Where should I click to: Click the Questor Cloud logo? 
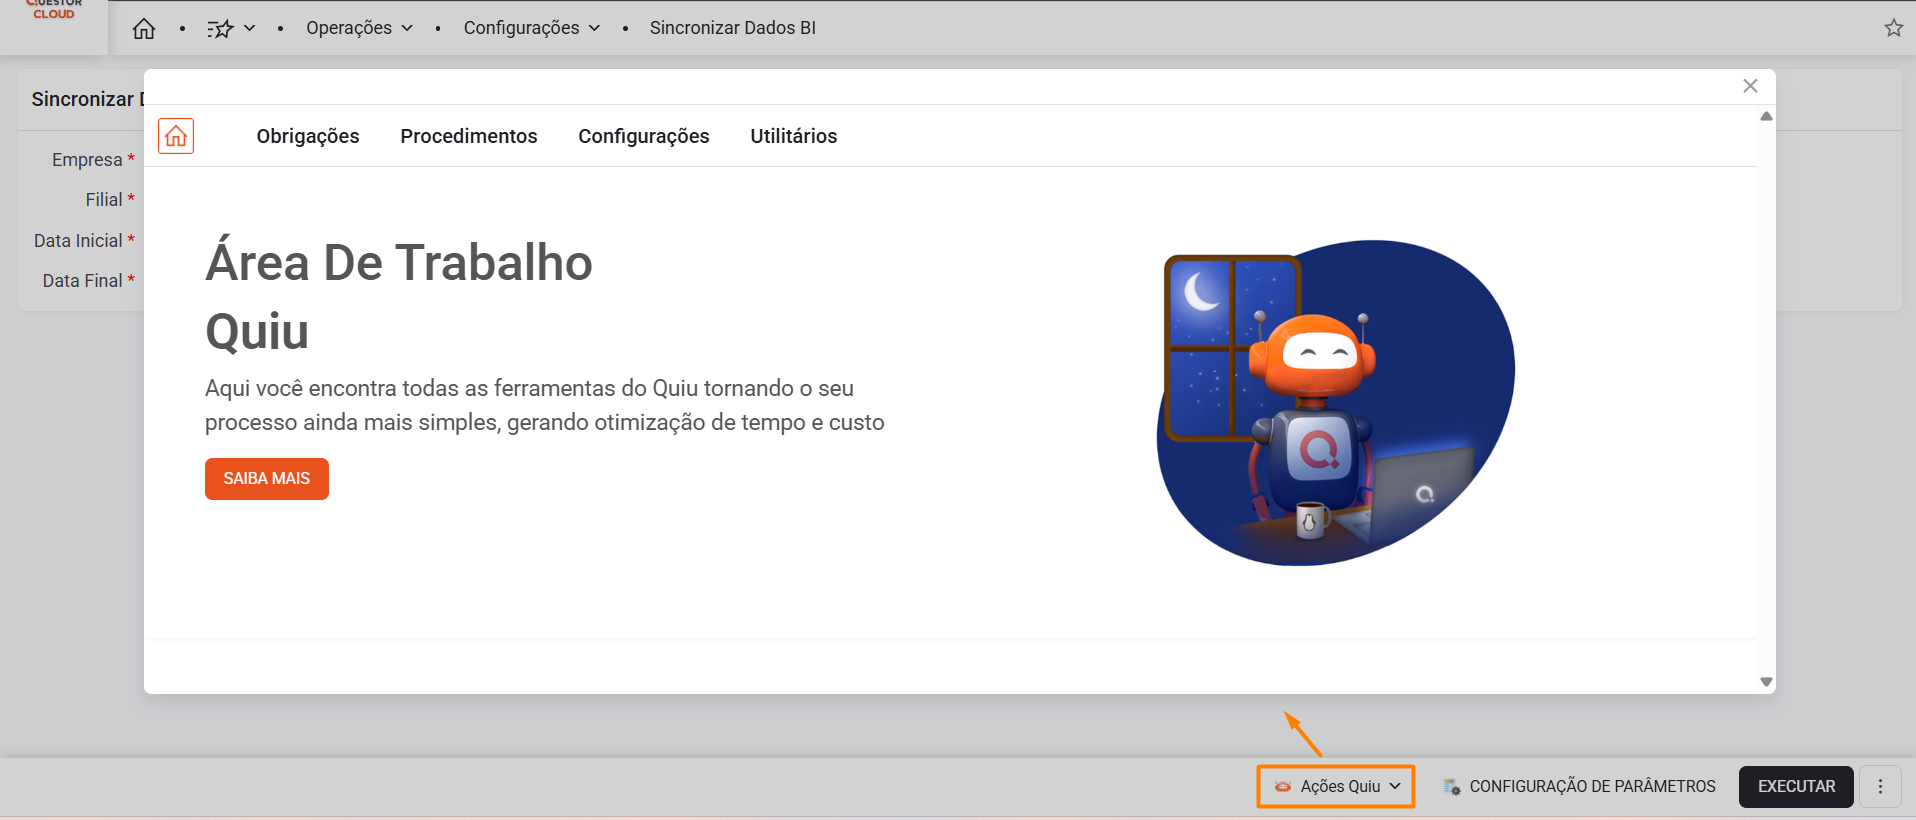coord(54,12)
